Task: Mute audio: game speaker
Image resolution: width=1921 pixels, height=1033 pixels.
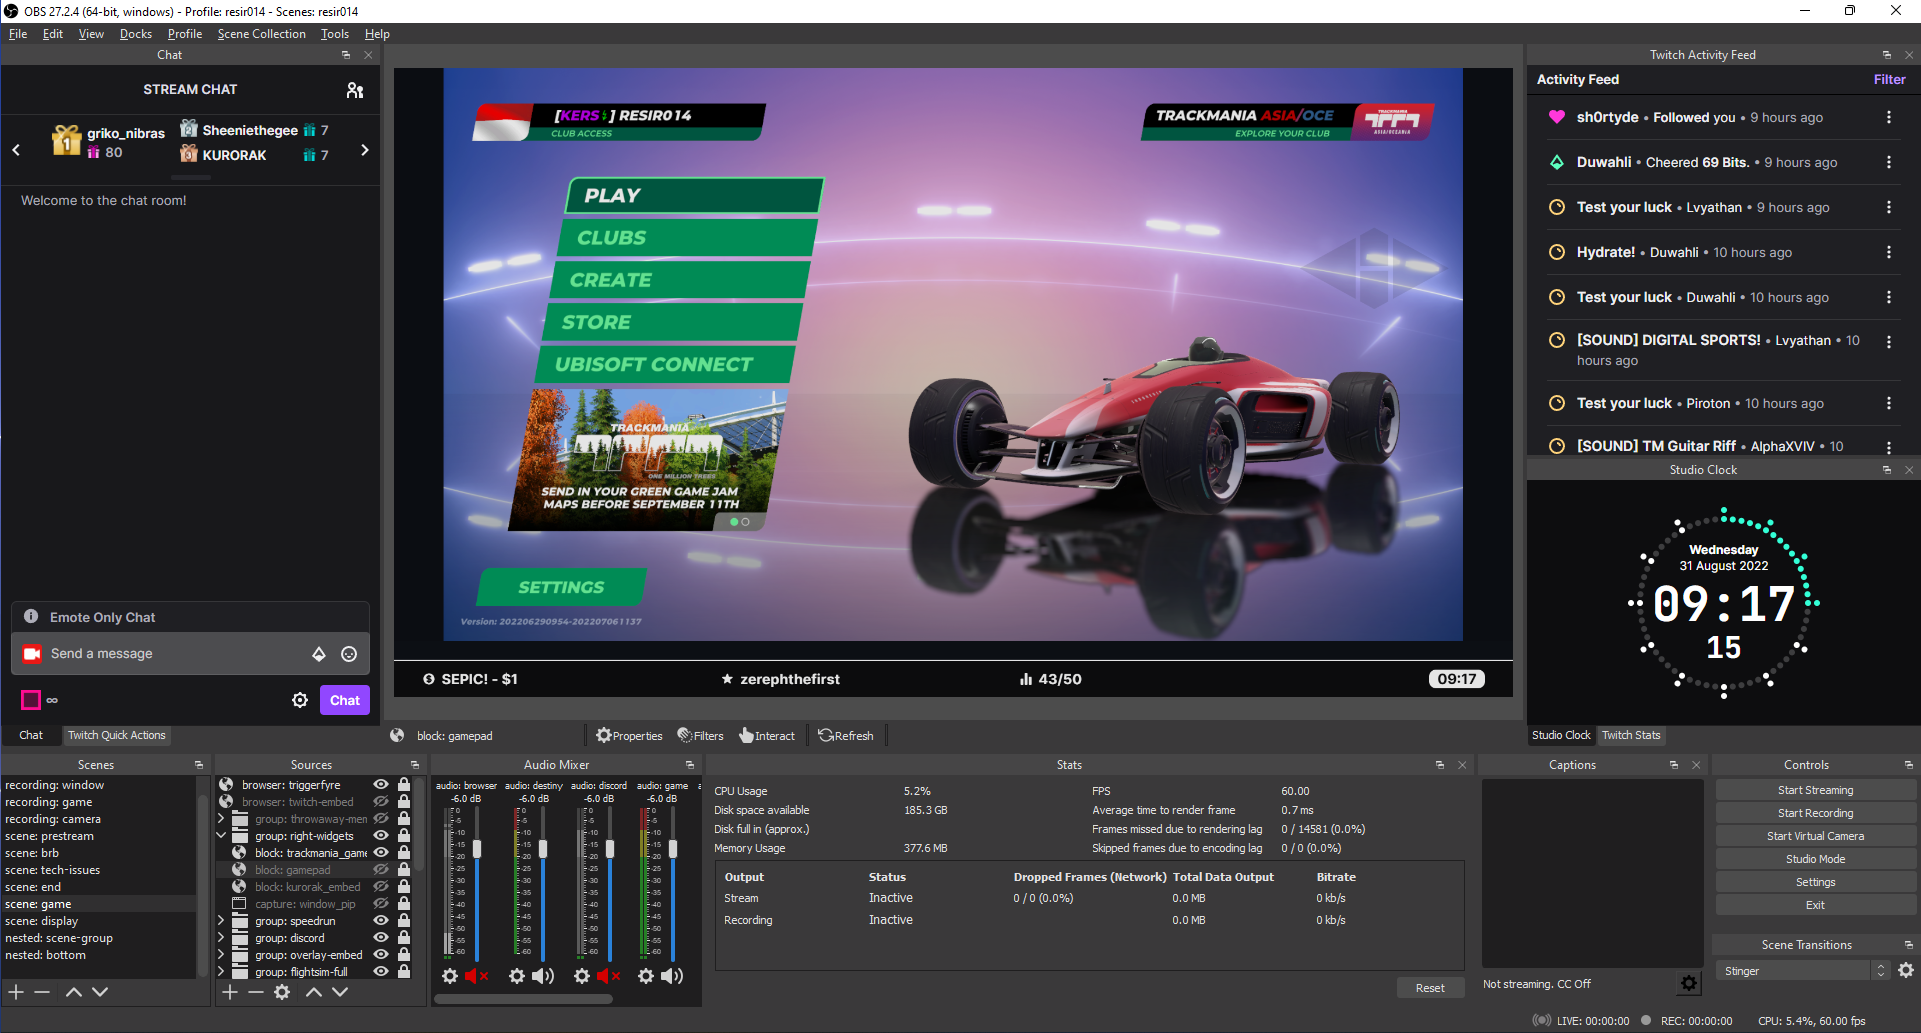Action: pos(673,976)
